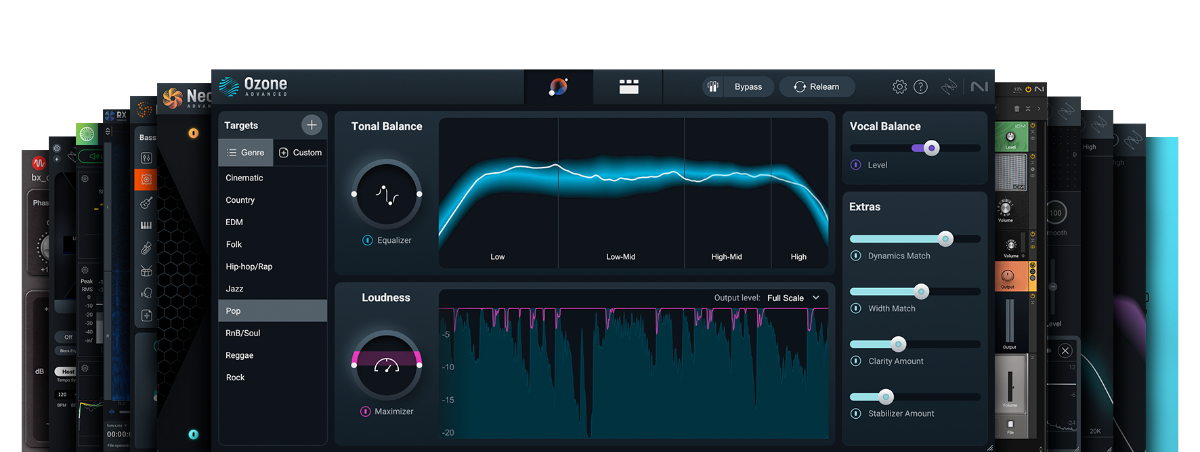Choose the Cinematic genre target
This screenshot has height=452, width=1200.
click(x=273, y=178)
